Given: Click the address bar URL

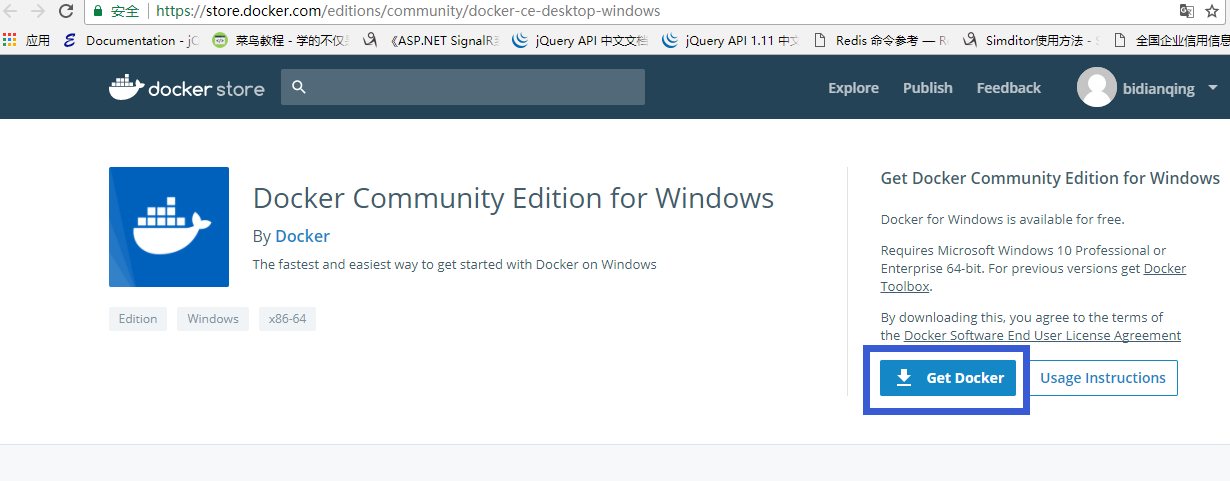Looking at the screenshot, I should coord(408,12).
